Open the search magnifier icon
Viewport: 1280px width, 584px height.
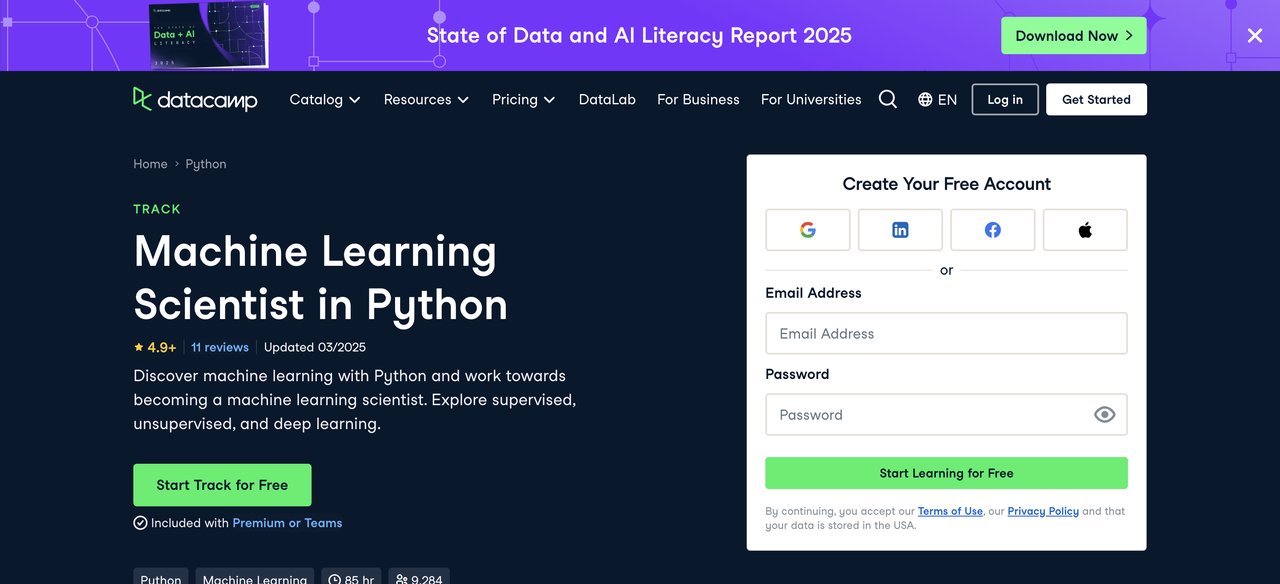pos(887,99)
